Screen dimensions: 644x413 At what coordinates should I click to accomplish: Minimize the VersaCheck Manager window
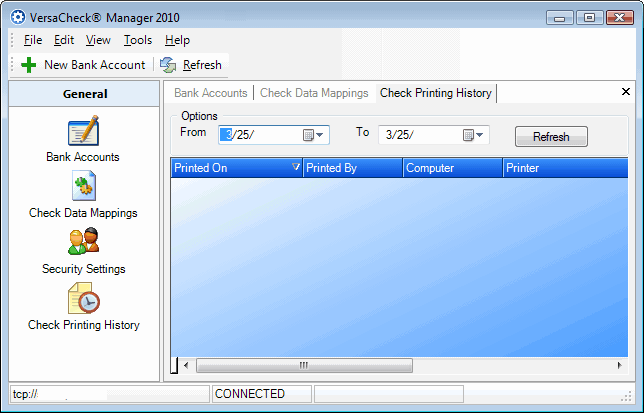tap(559, 18)
